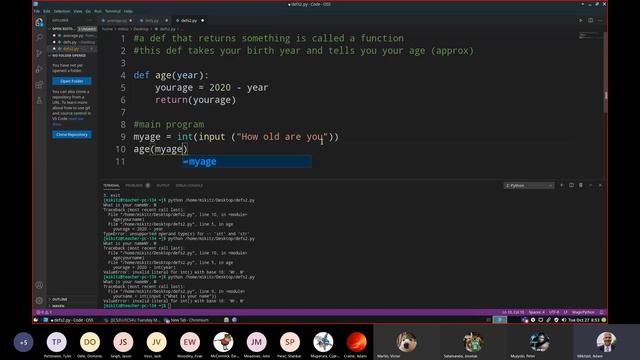Switch to the average.py editor tab
640x360 pixels.
click(117, 20)
